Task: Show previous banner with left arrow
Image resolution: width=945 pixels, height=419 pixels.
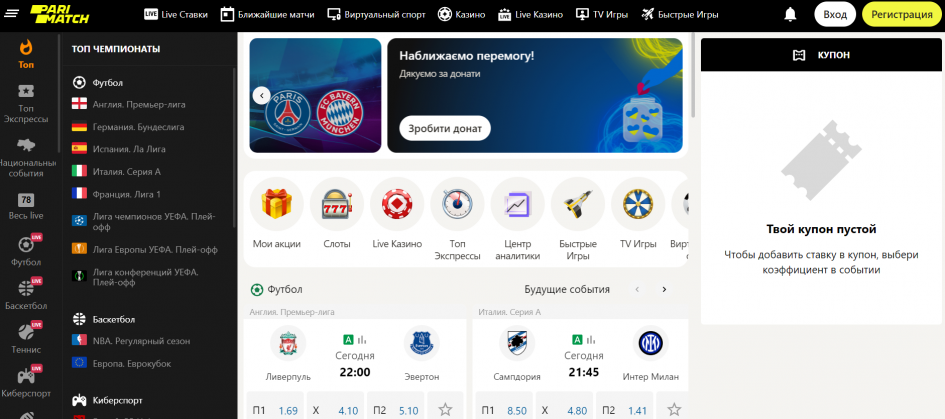Action: pos(261,95)
